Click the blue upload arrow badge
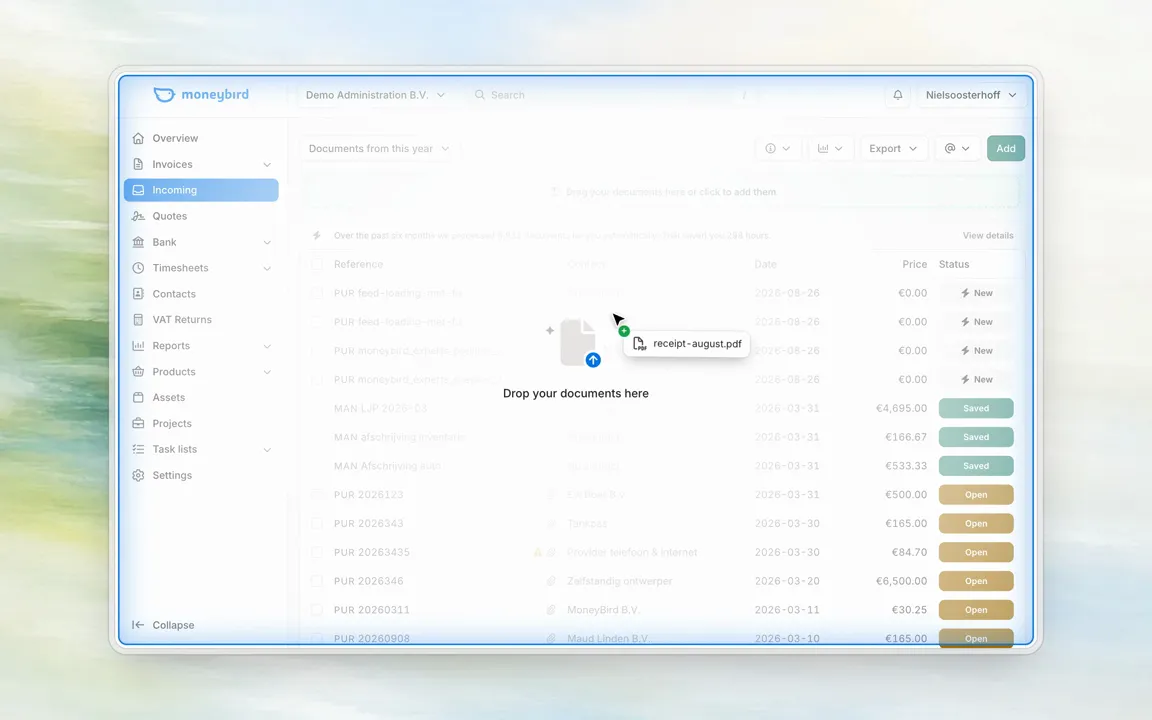This screenshot has width=1152, height=720. tap(593, 360)
